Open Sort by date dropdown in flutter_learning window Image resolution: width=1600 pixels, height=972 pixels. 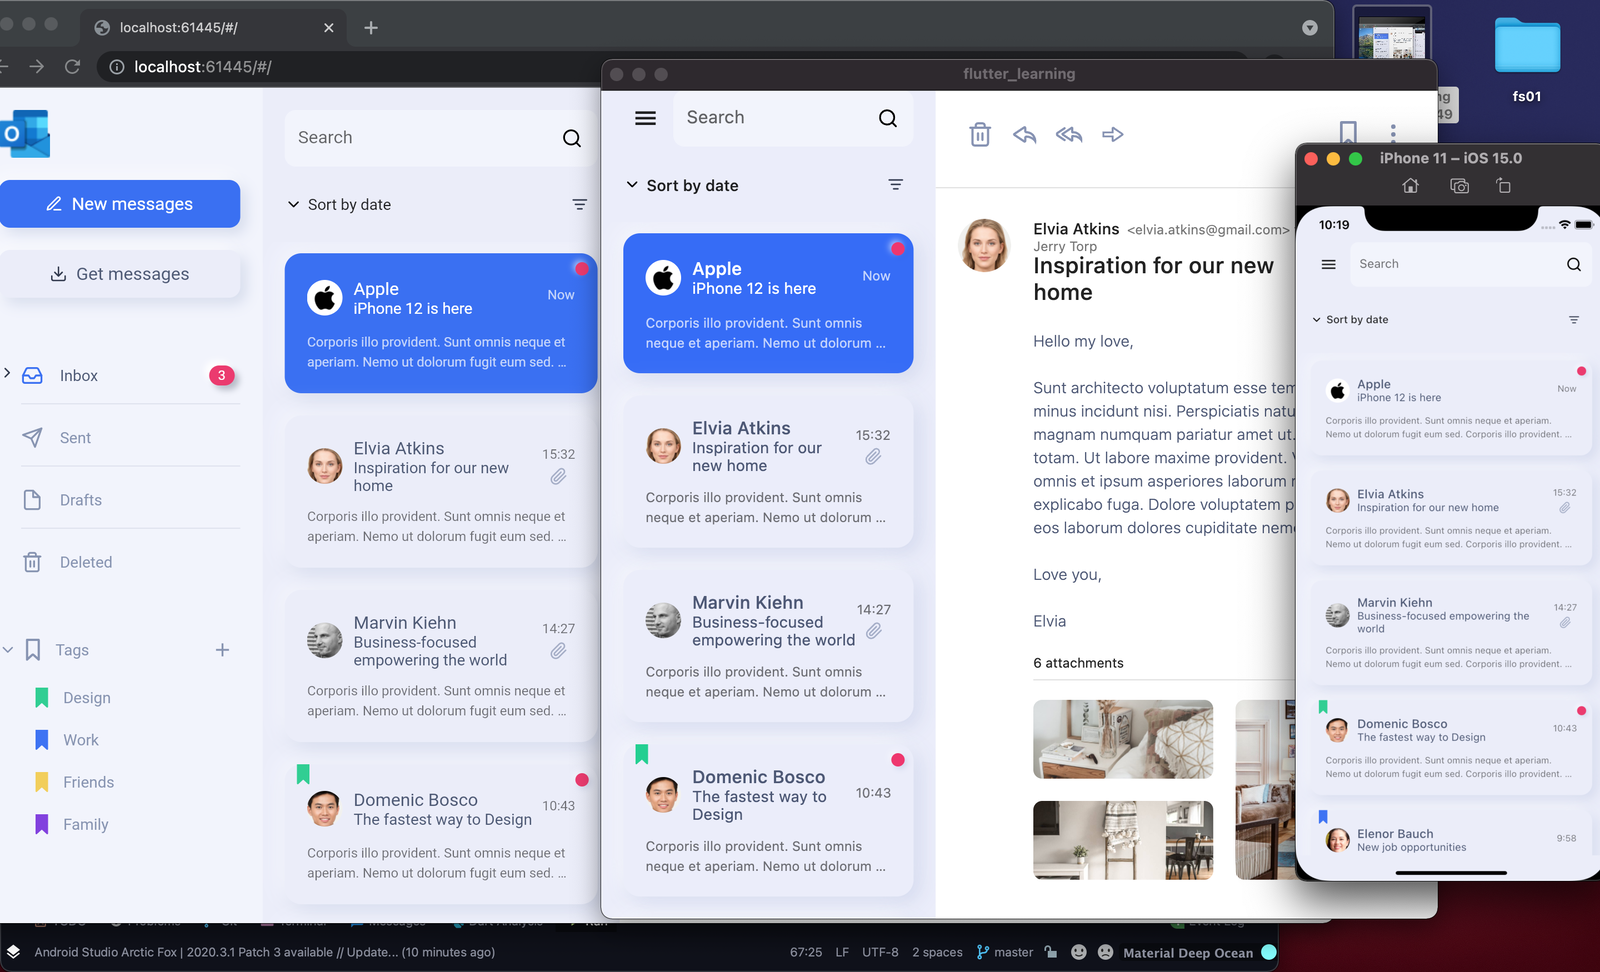pos(682,185)
